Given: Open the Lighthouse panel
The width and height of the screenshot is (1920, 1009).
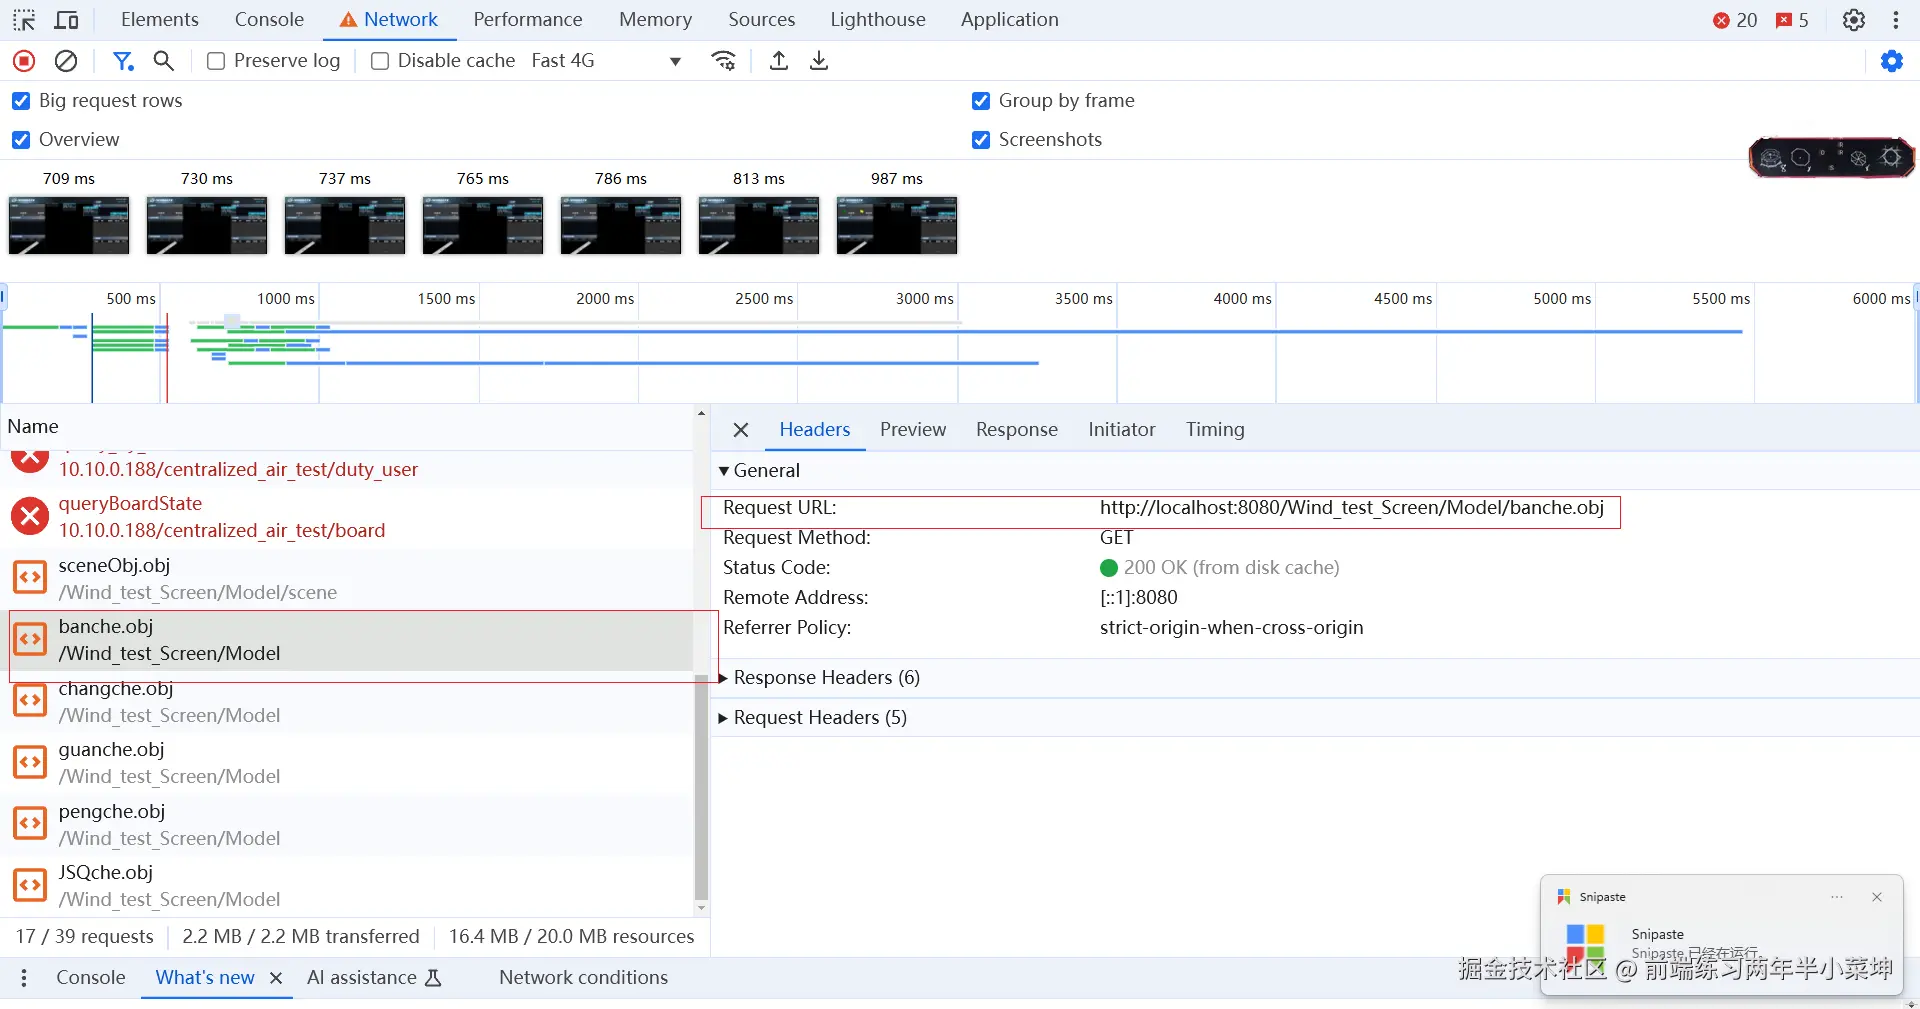Looking at the screenshot, I should pyautogui.click(x=878, y=20).
